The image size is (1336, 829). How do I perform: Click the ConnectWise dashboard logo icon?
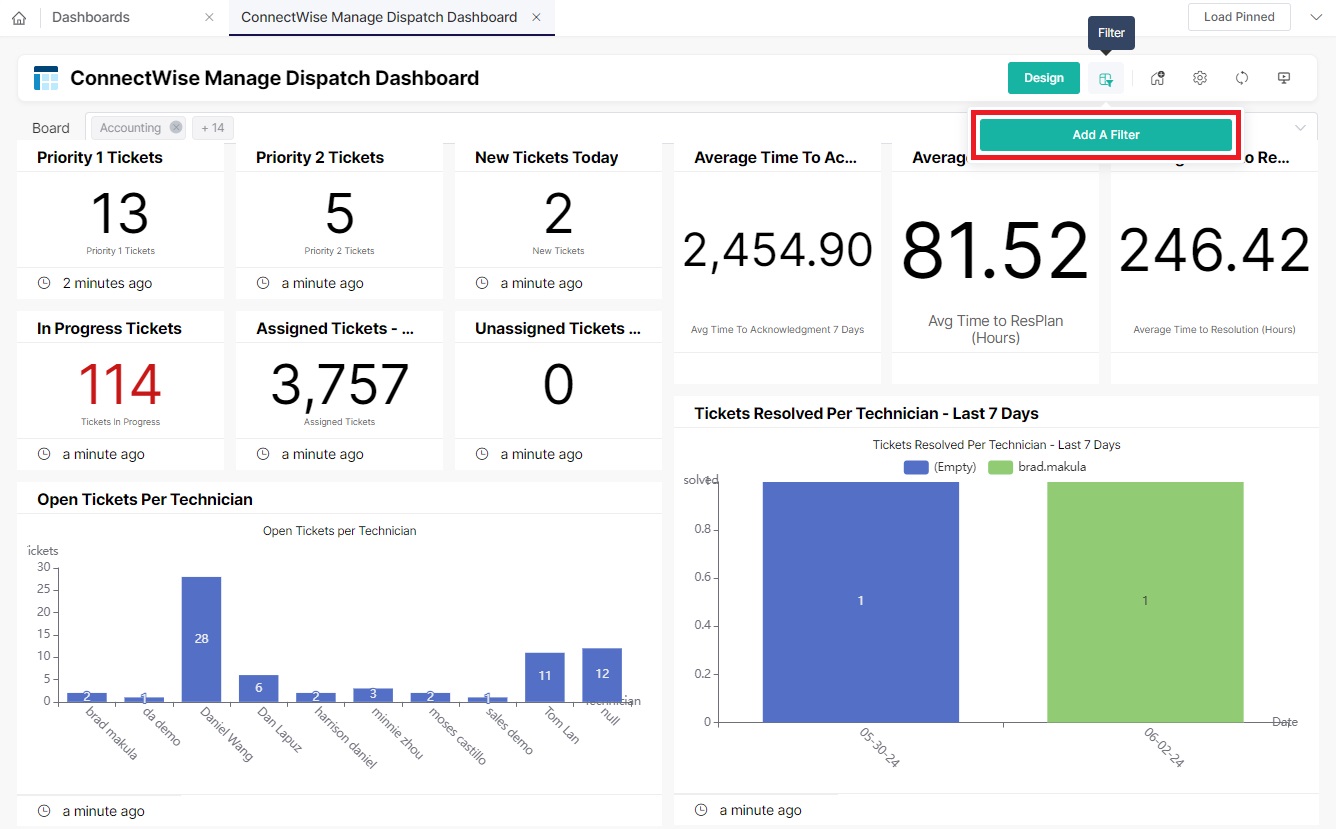[x=44, y=77]
